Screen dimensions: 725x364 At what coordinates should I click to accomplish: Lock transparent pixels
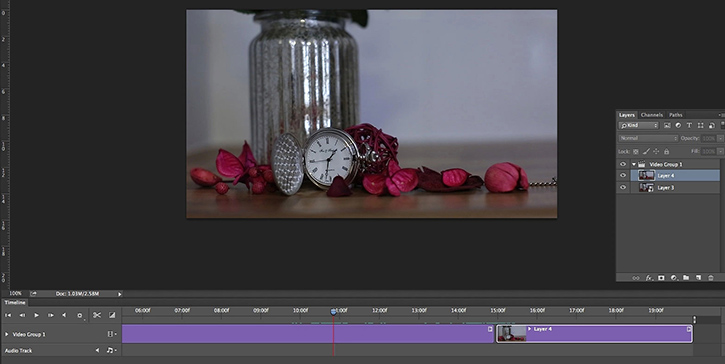coord(636,151)
